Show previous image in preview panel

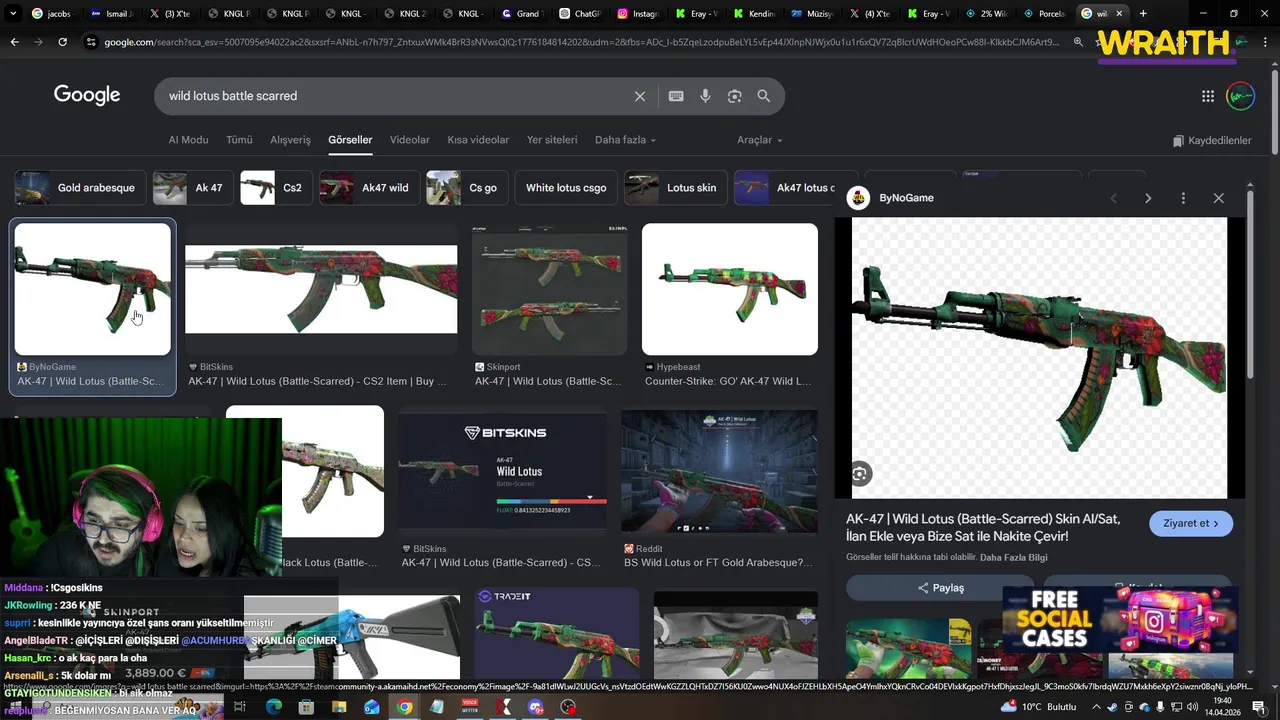coord(1113,198)
